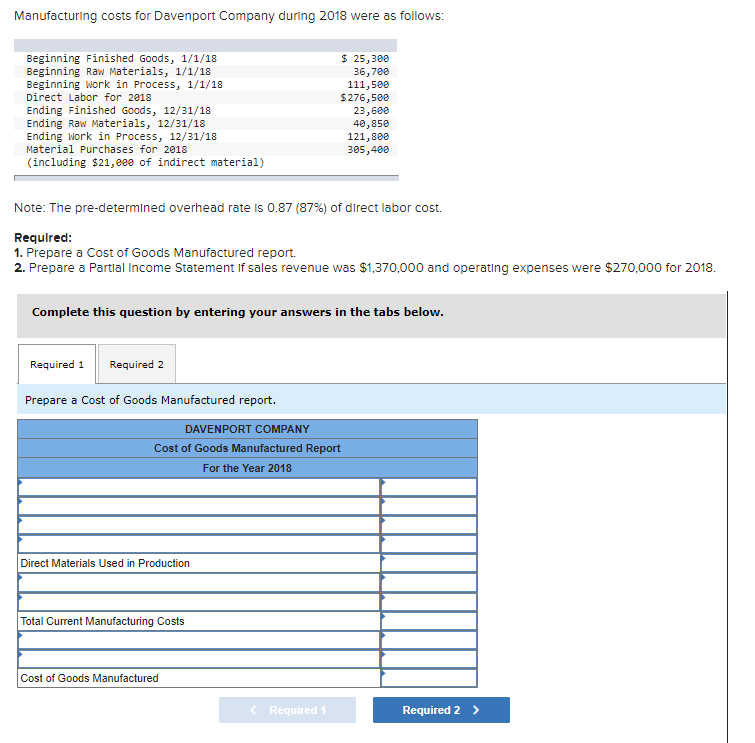The height and width of the screenshot is (743, 755).
Task: Click the 'Direct Materials Used in Production' label
Action: click(105, 563)
